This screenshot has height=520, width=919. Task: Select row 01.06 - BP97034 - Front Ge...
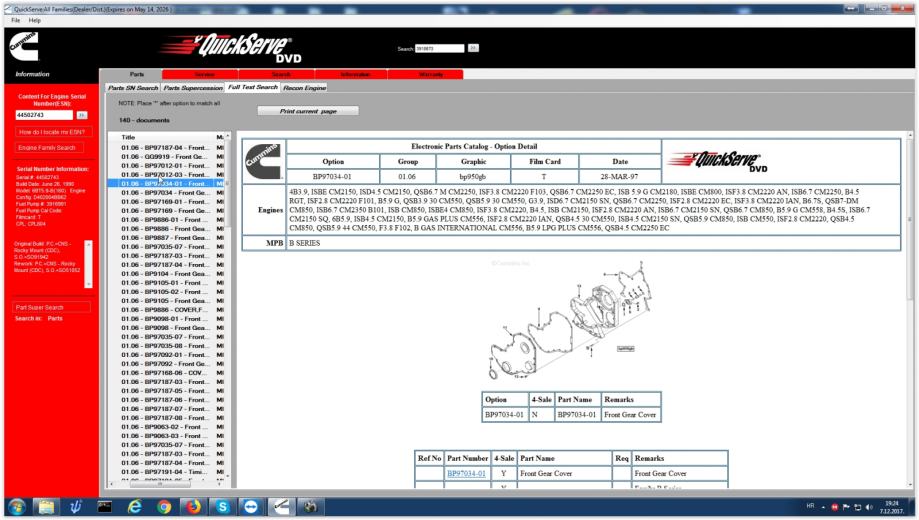click(166, 192)
